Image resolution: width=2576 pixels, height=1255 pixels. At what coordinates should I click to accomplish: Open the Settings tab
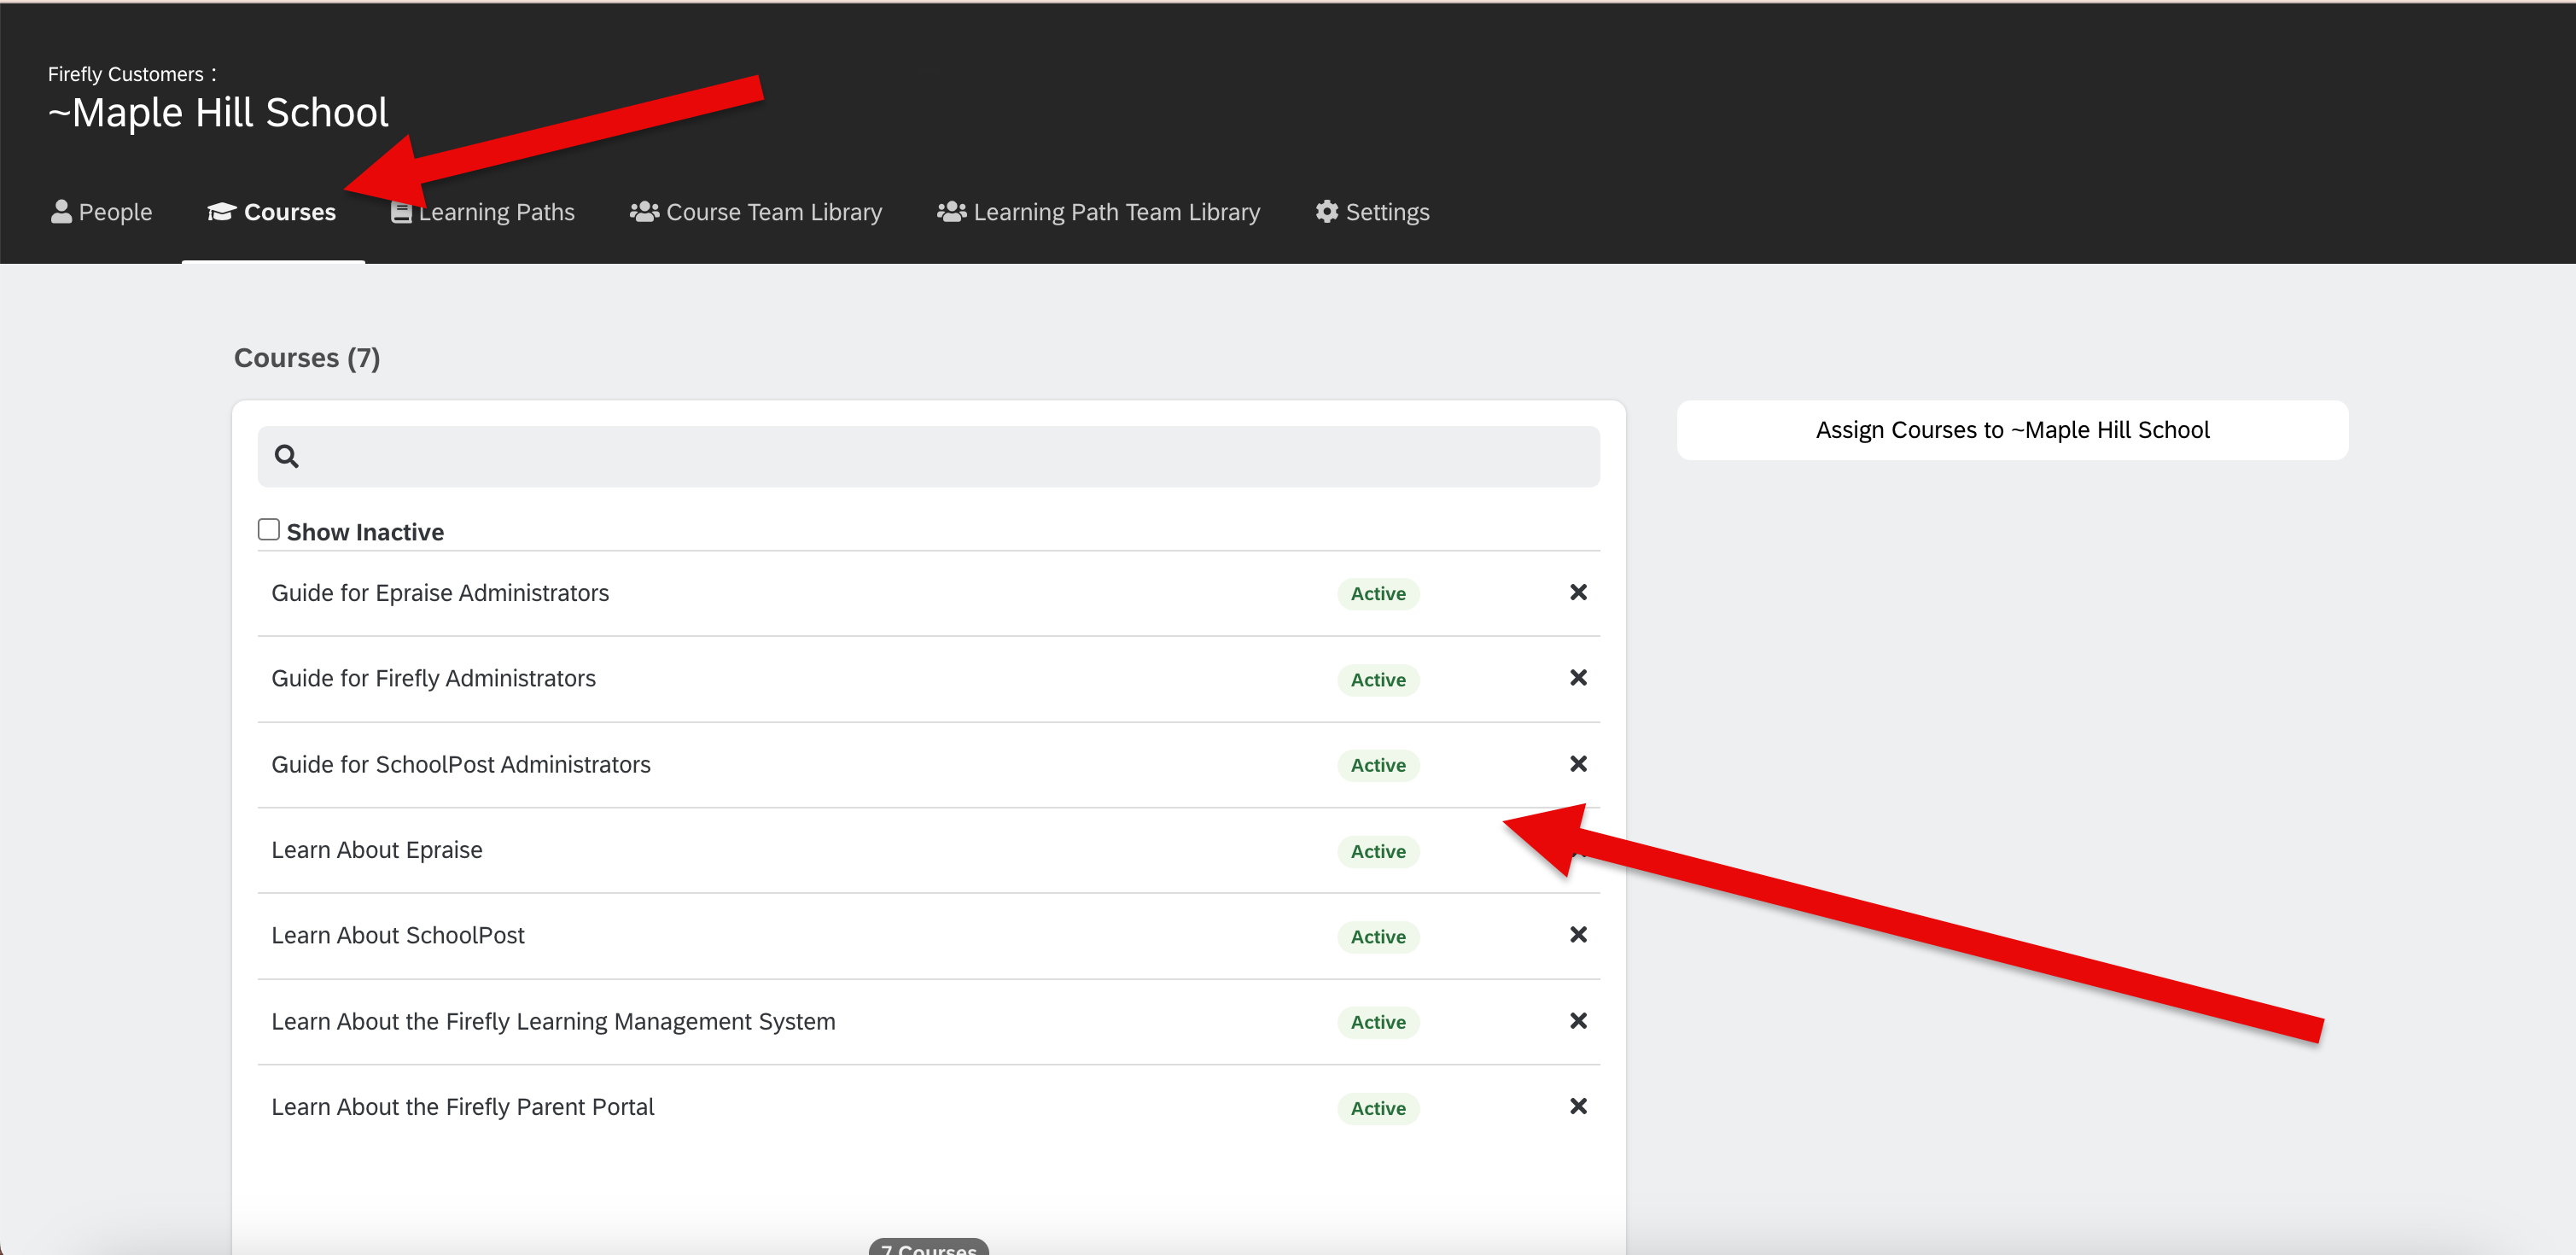[1372, 212]
